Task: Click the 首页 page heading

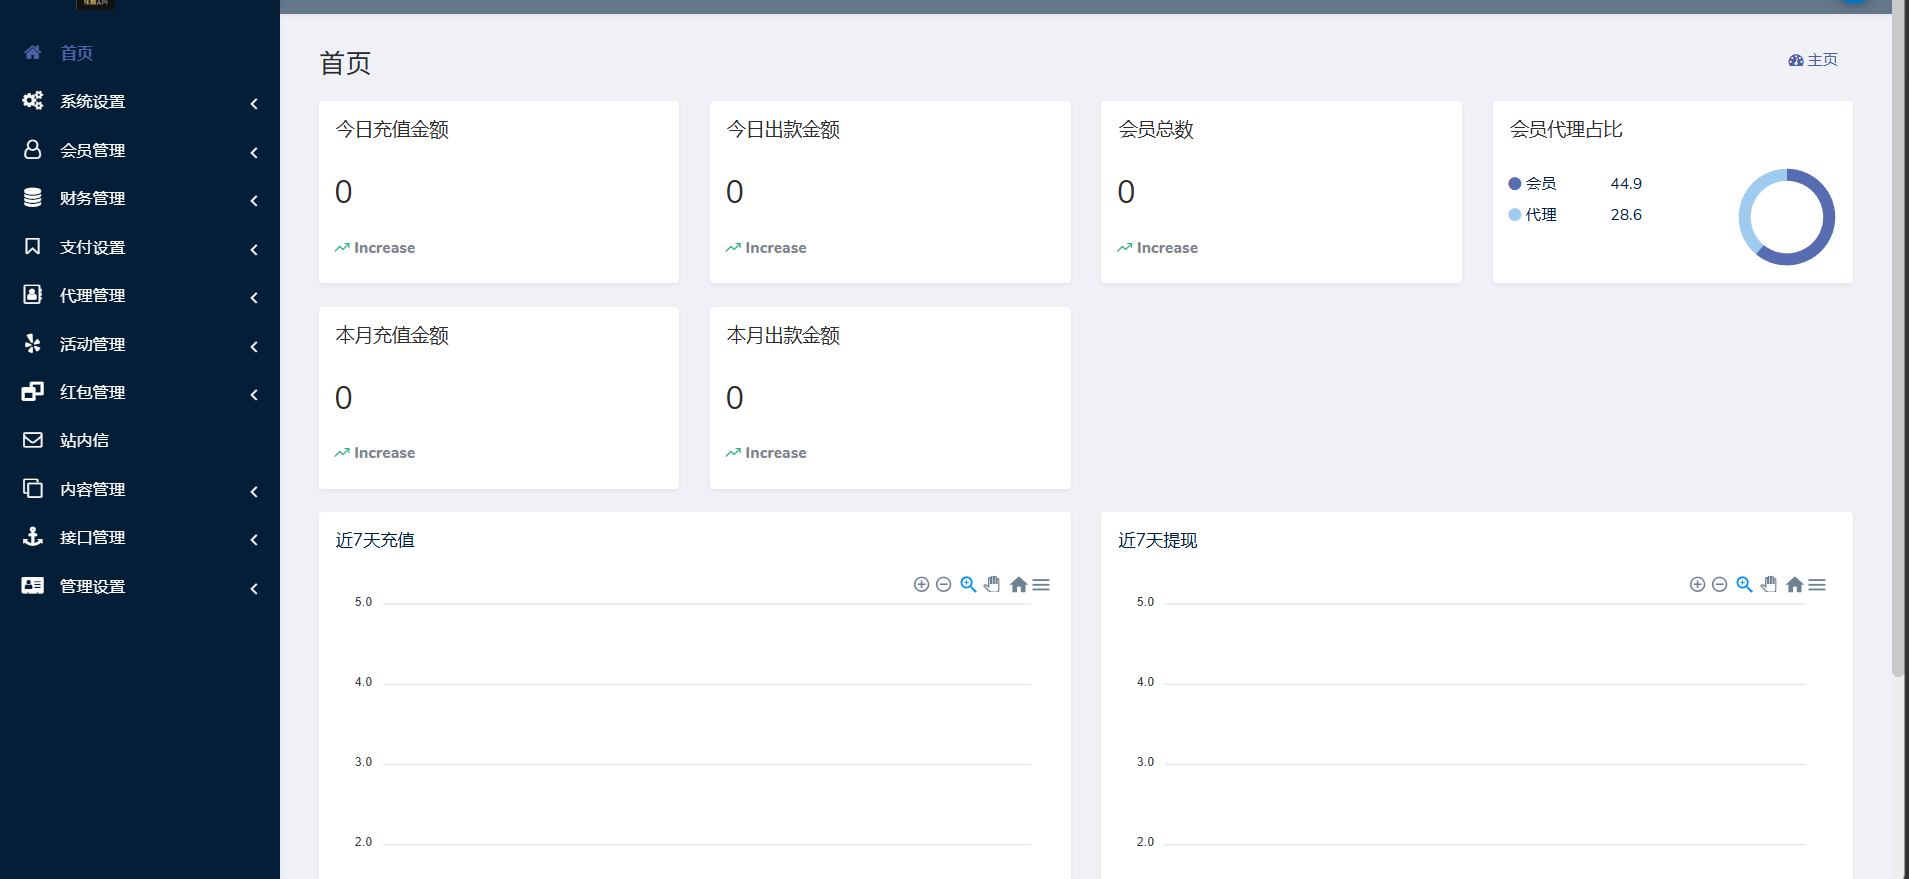Action: [x=345, y=63]
